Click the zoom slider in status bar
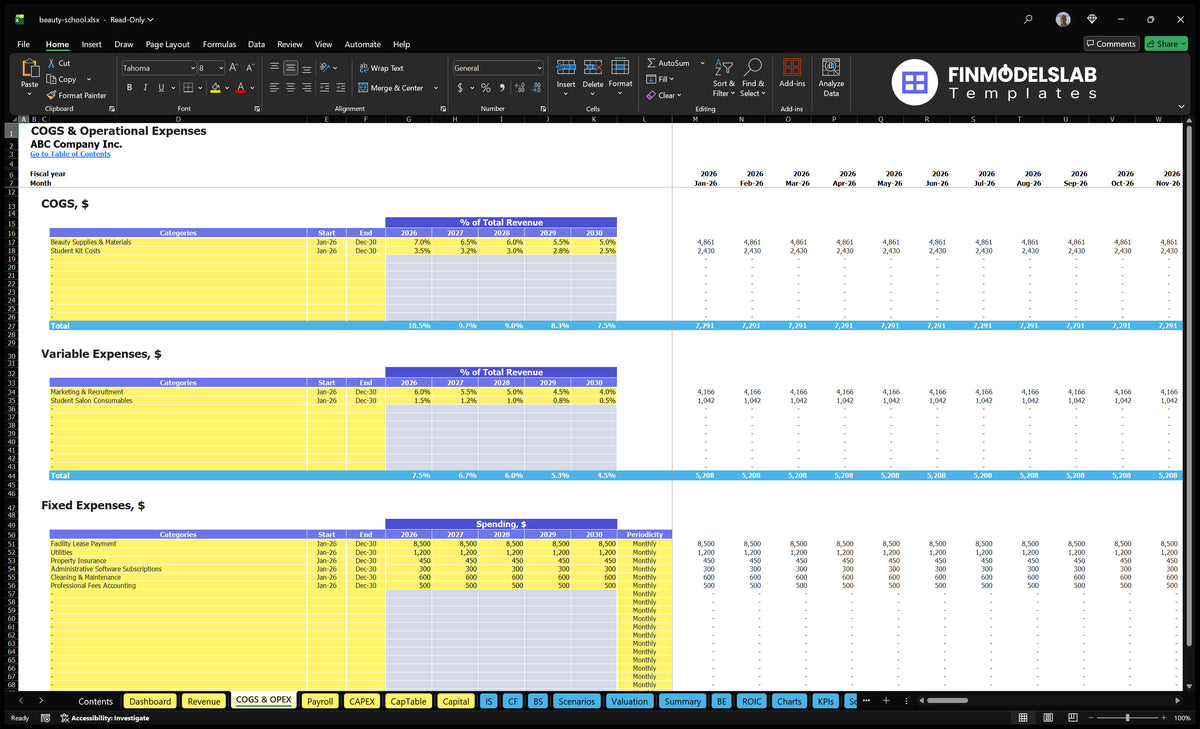The image size is (1200, 729). pyautogui.click(x=1127, y=718)
